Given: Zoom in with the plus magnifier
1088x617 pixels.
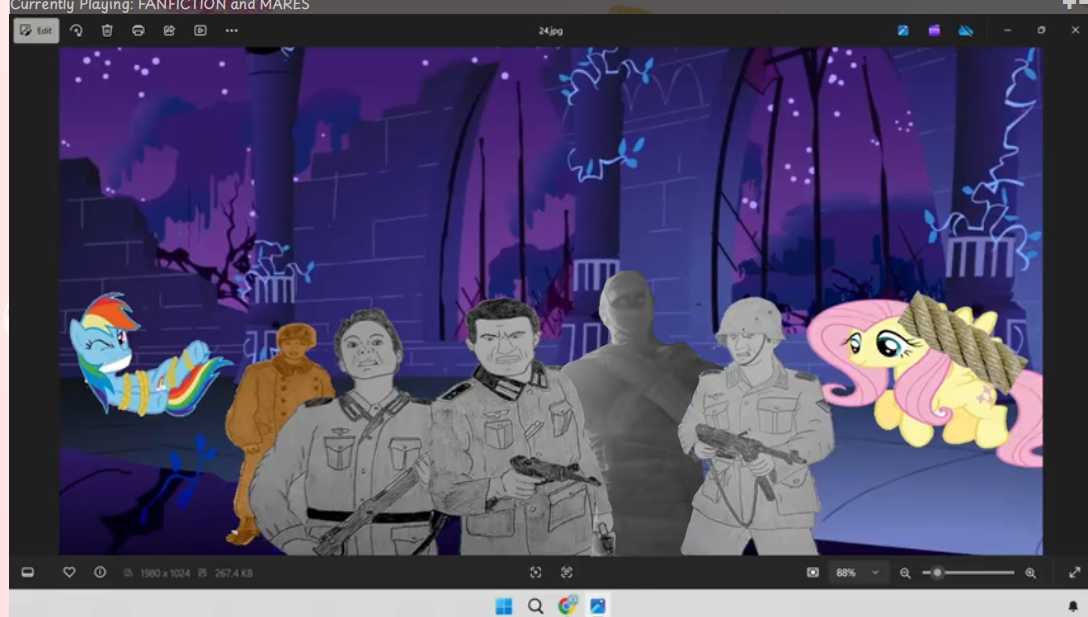Looking at the screenshot, I should pos(1030,573).
